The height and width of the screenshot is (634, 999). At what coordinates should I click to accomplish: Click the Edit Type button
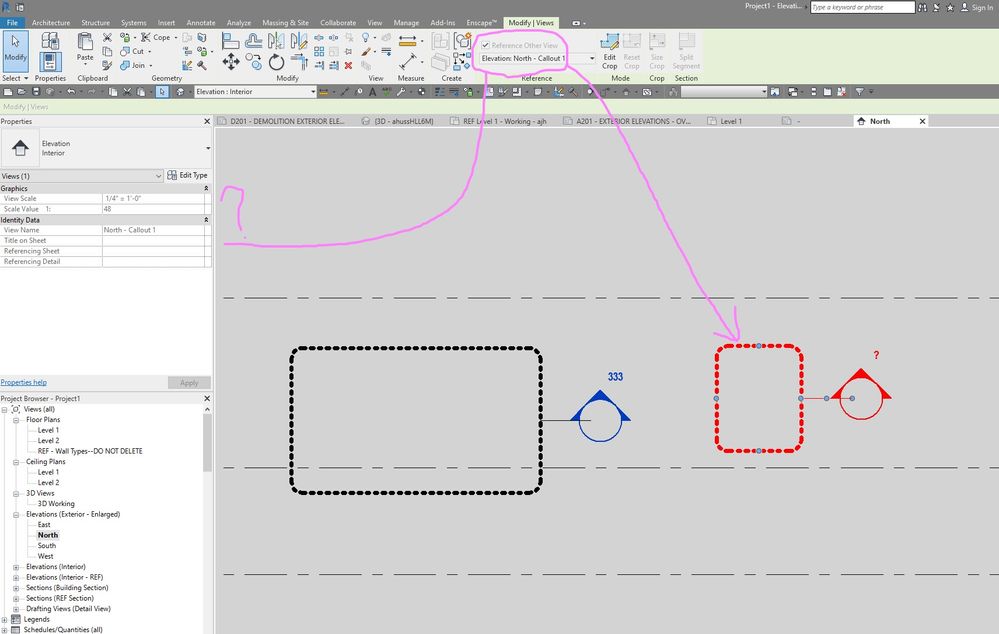(x=187, y=175)
